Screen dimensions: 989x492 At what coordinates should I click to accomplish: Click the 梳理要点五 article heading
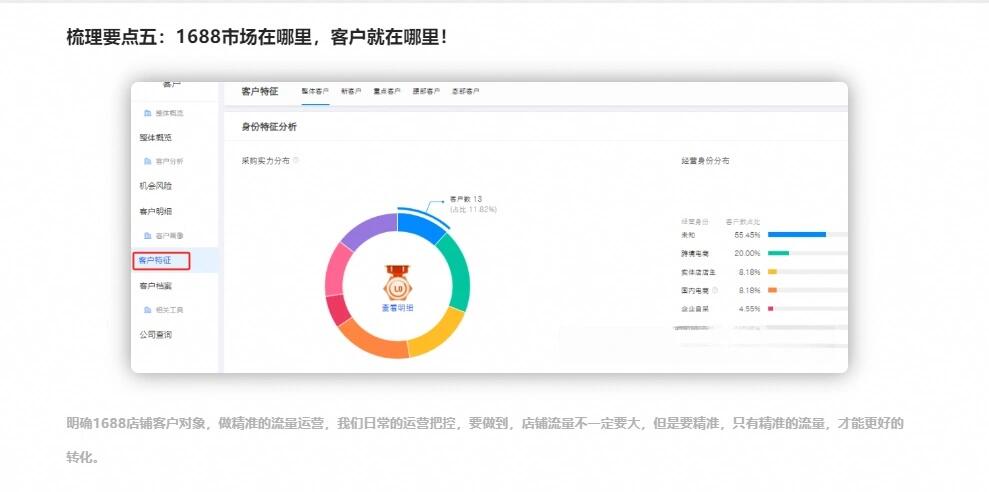click(x=257, y=37)
